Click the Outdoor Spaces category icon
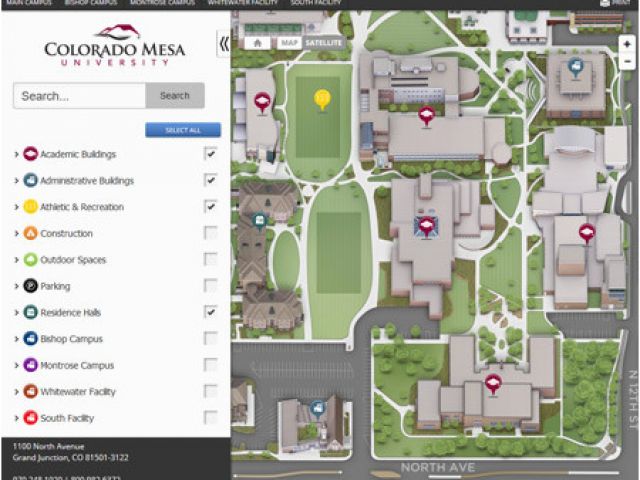640x480 pixels. tap(31, 260)
